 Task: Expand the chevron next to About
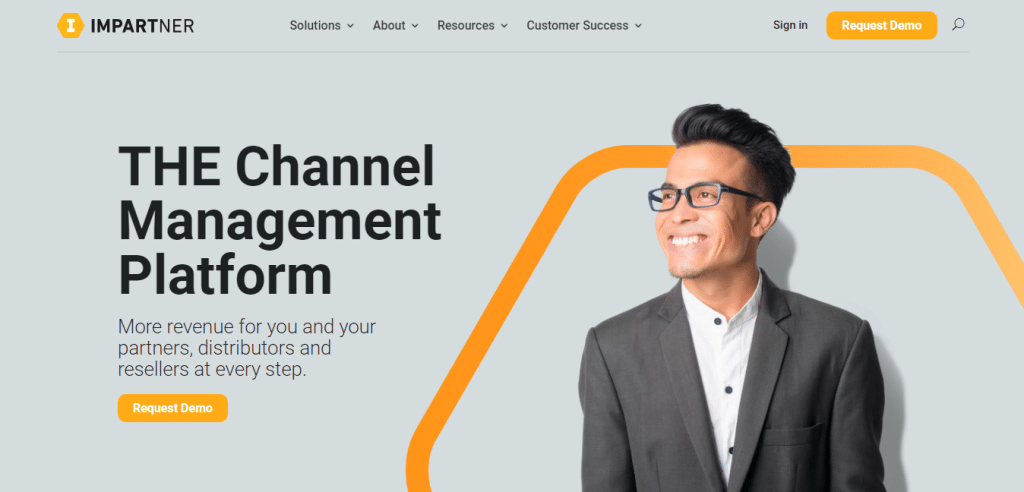[415, 25]
